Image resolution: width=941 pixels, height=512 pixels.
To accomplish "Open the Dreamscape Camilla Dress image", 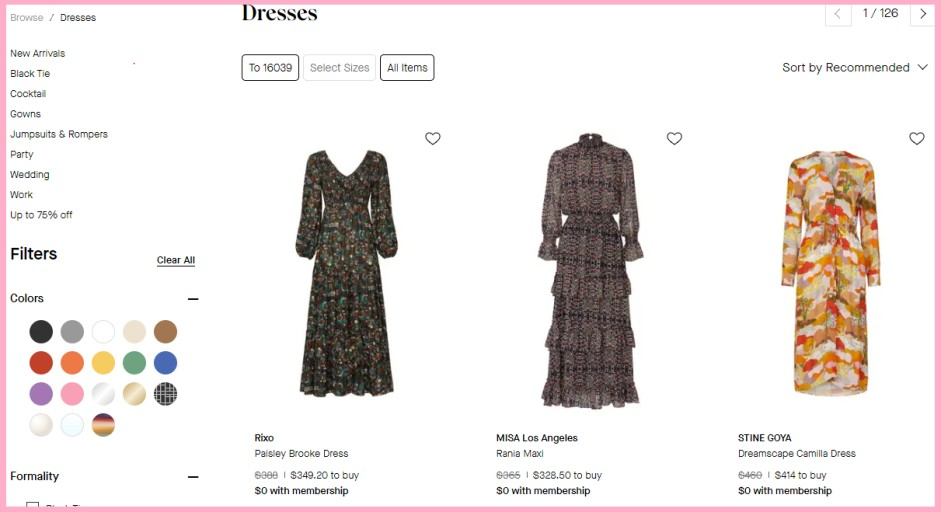I will (831, 273).
